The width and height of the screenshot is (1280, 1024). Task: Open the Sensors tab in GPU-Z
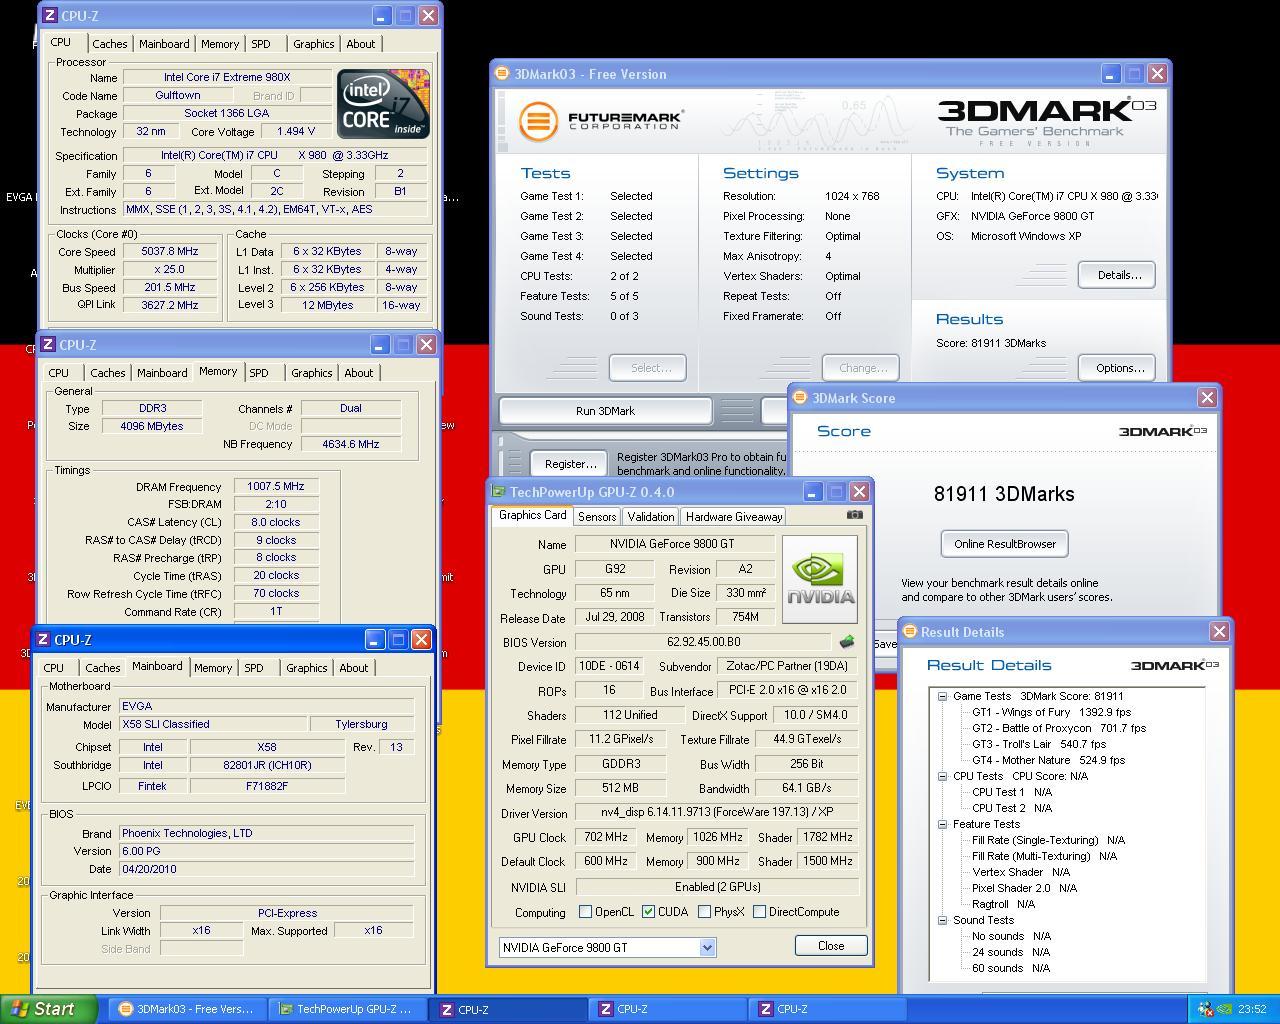[597, 517]
